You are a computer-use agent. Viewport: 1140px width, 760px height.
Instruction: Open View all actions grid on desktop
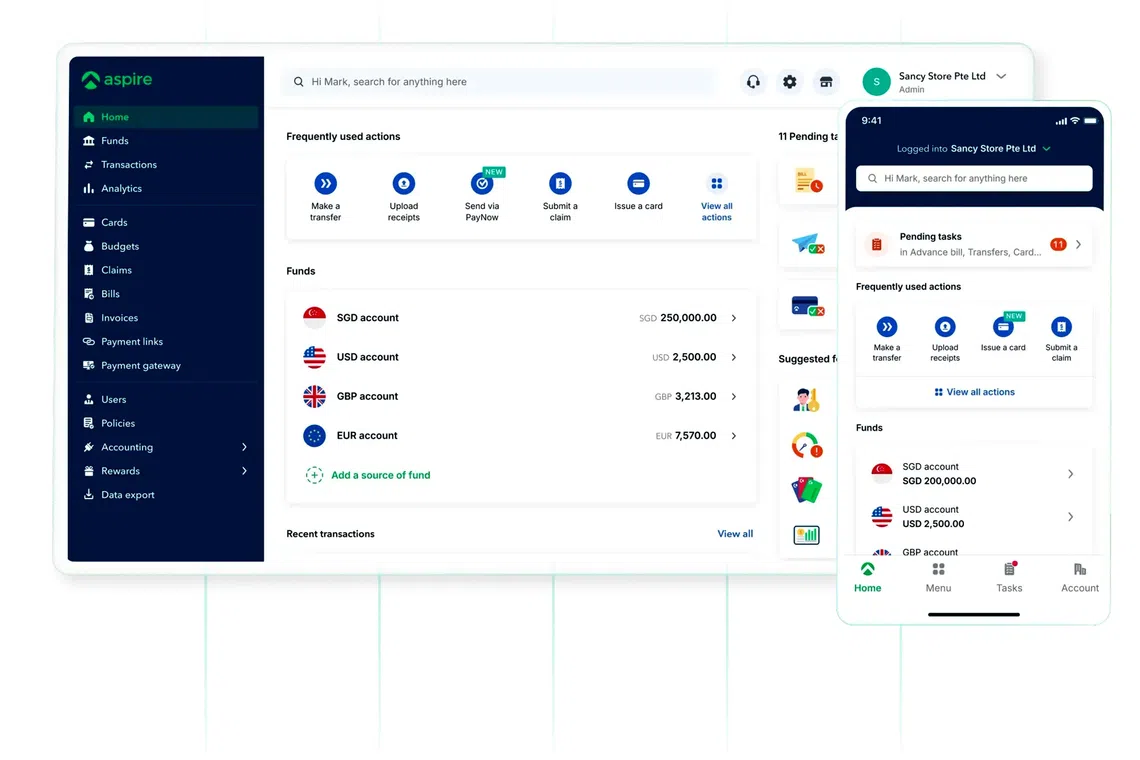[716, 185]
